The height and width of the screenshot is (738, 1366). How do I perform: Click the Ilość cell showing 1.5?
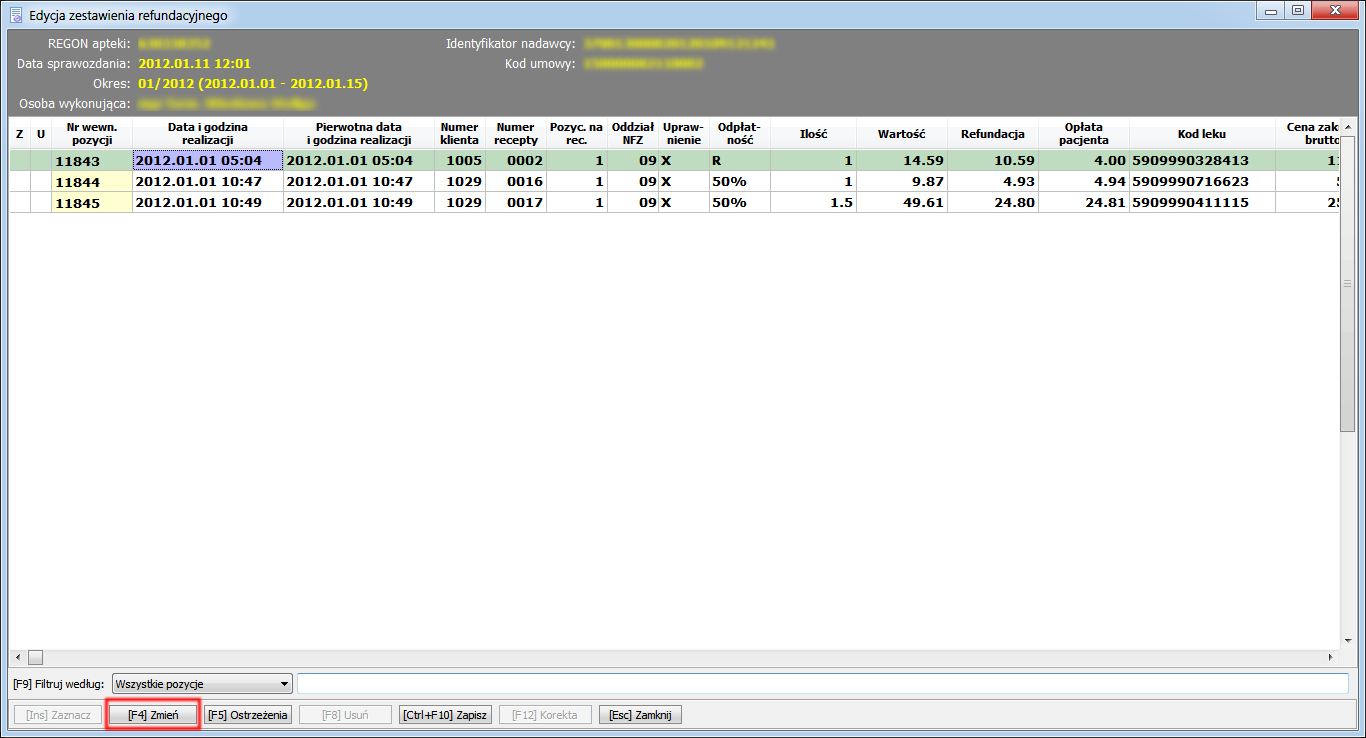click(813, 202)
